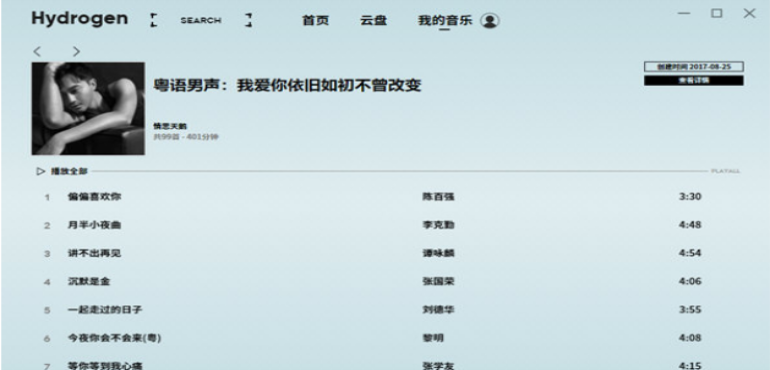The height and width of the screenshot is (370, 770).
Task: Click track number 2
Action: 48,226
